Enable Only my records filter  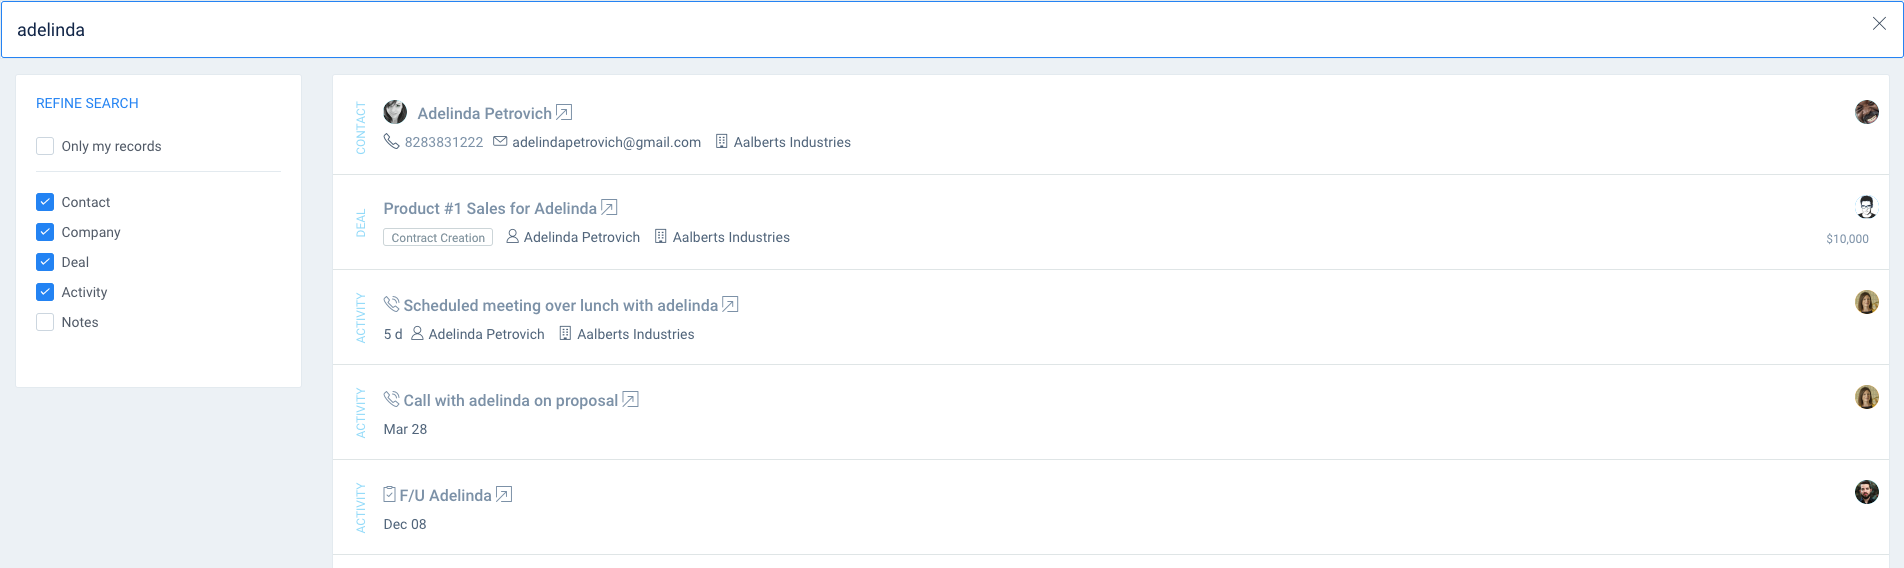tap(45, 146)
